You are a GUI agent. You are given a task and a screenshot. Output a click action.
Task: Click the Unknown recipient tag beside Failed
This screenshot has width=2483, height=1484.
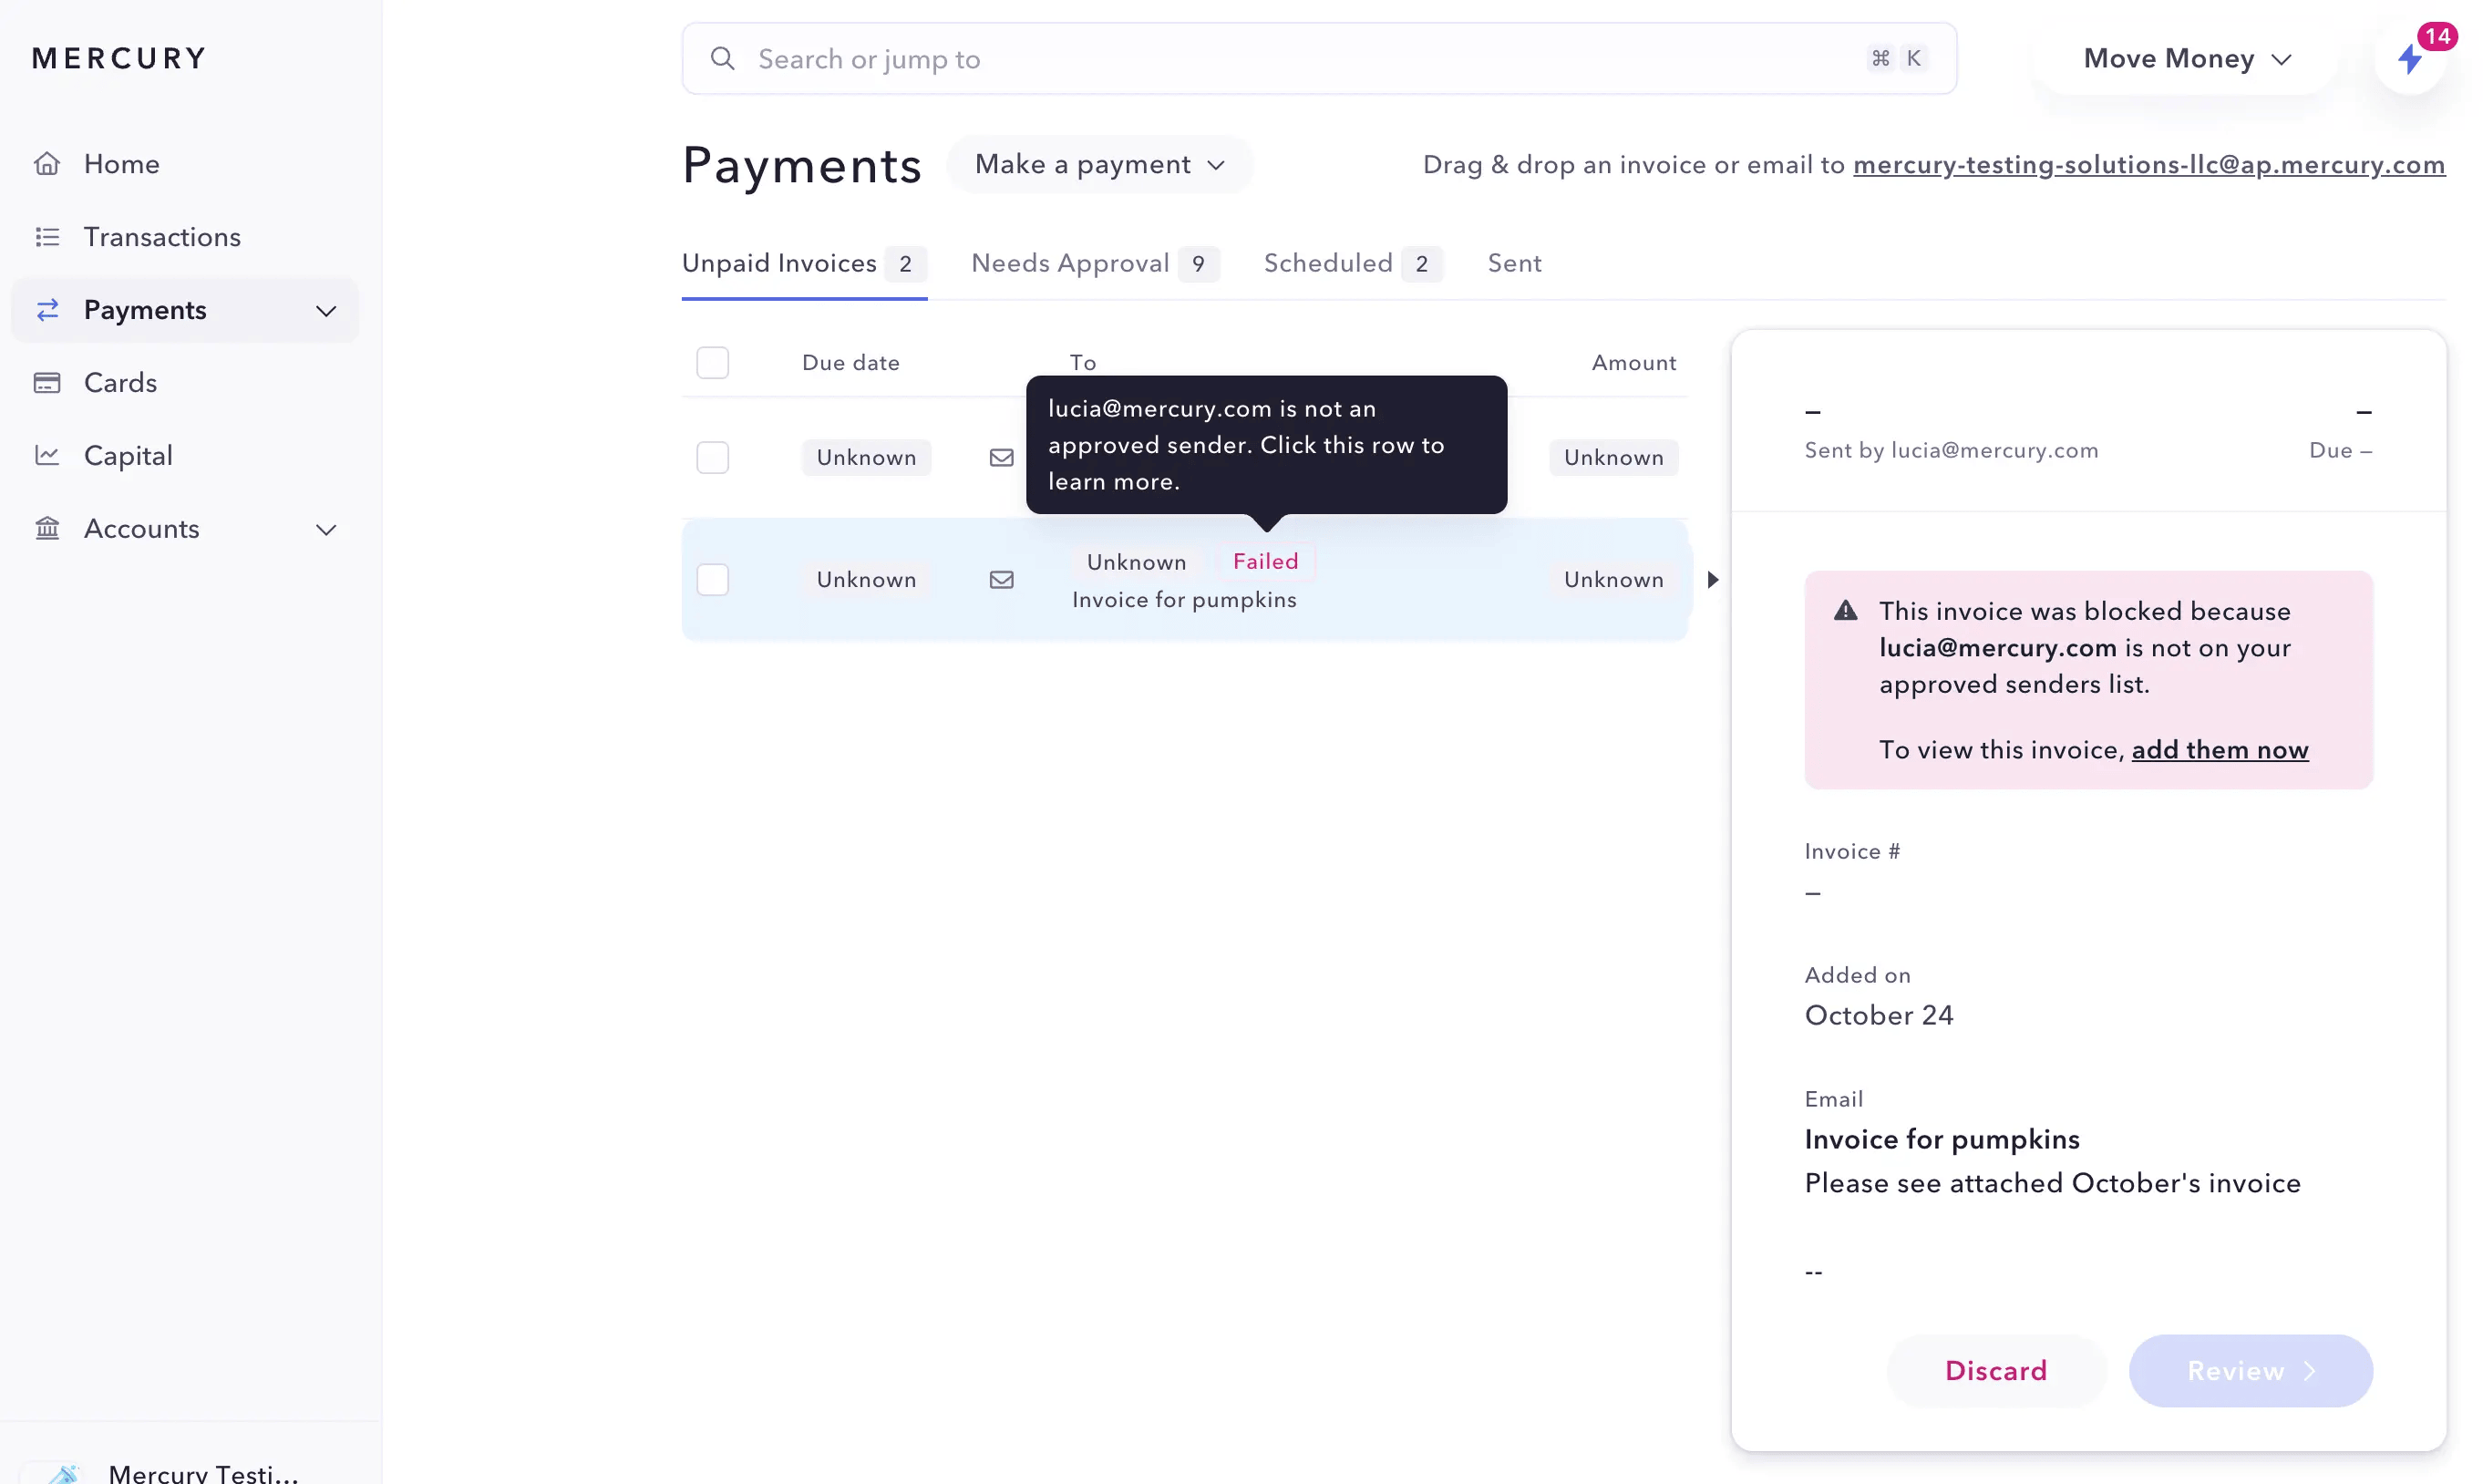(1136, 562)
